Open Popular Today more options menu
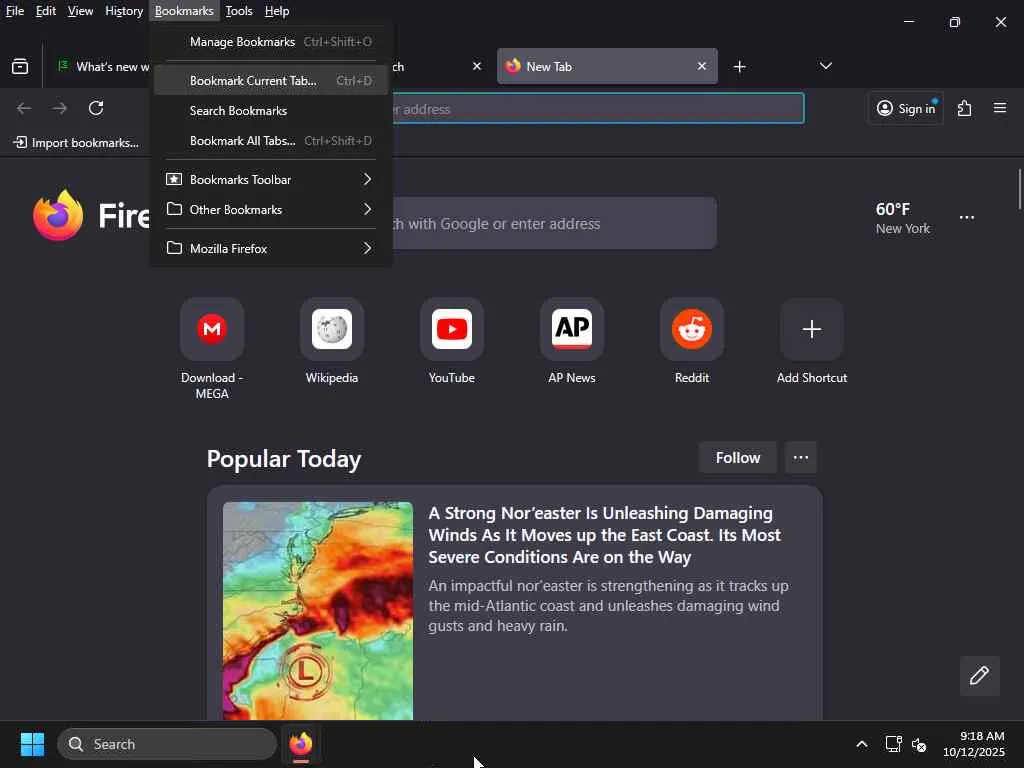This screenshot has width=1024, height=768. tap(801, 458)
